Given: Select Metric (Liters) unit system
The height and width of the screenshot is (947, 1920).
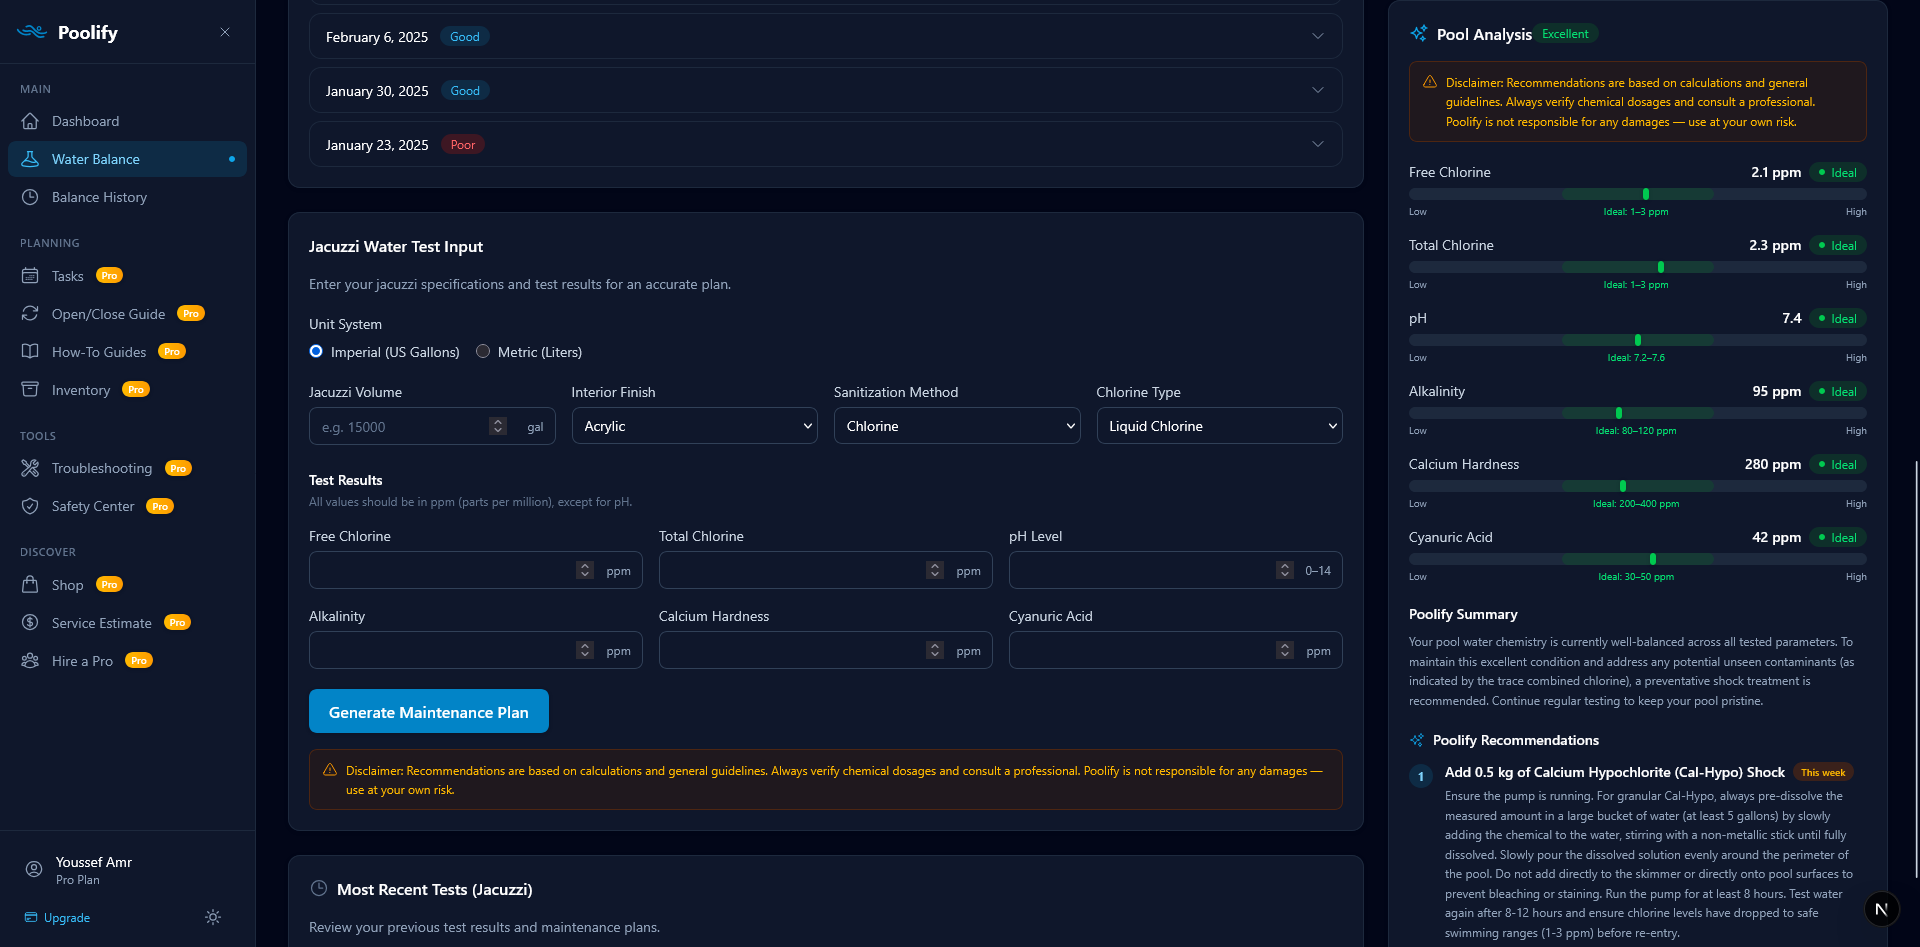Looking at the screenshot, I should click(x=483, y=351).
